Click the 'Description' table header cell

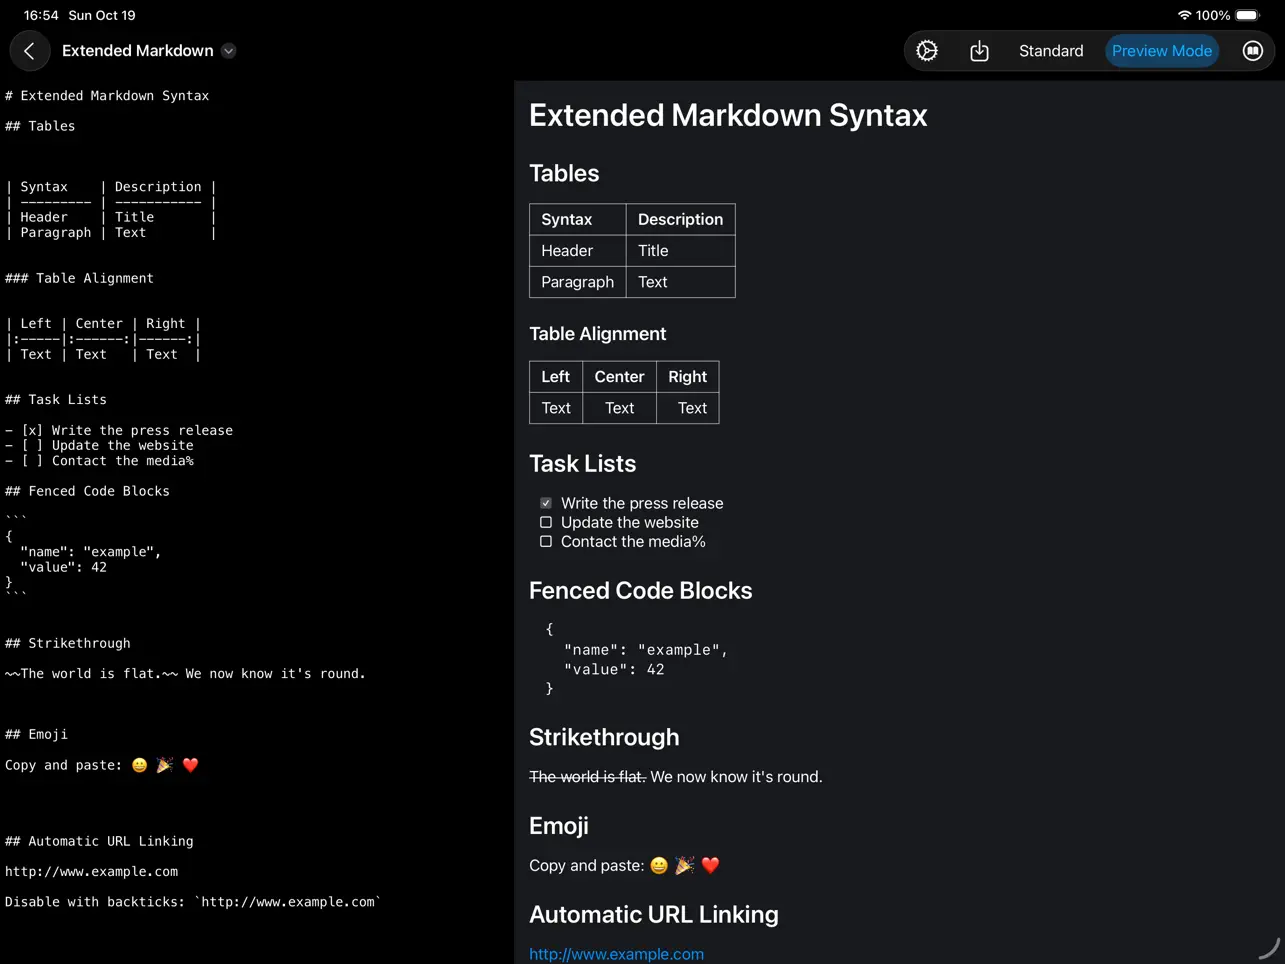click(x=680, y=219)
